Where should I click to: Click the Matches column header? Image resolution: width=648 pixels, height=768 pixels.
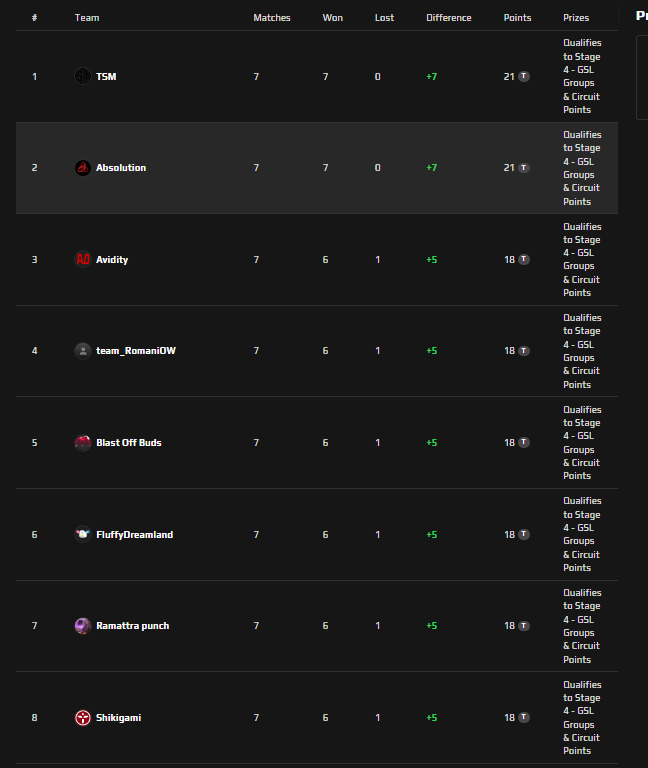272,18
